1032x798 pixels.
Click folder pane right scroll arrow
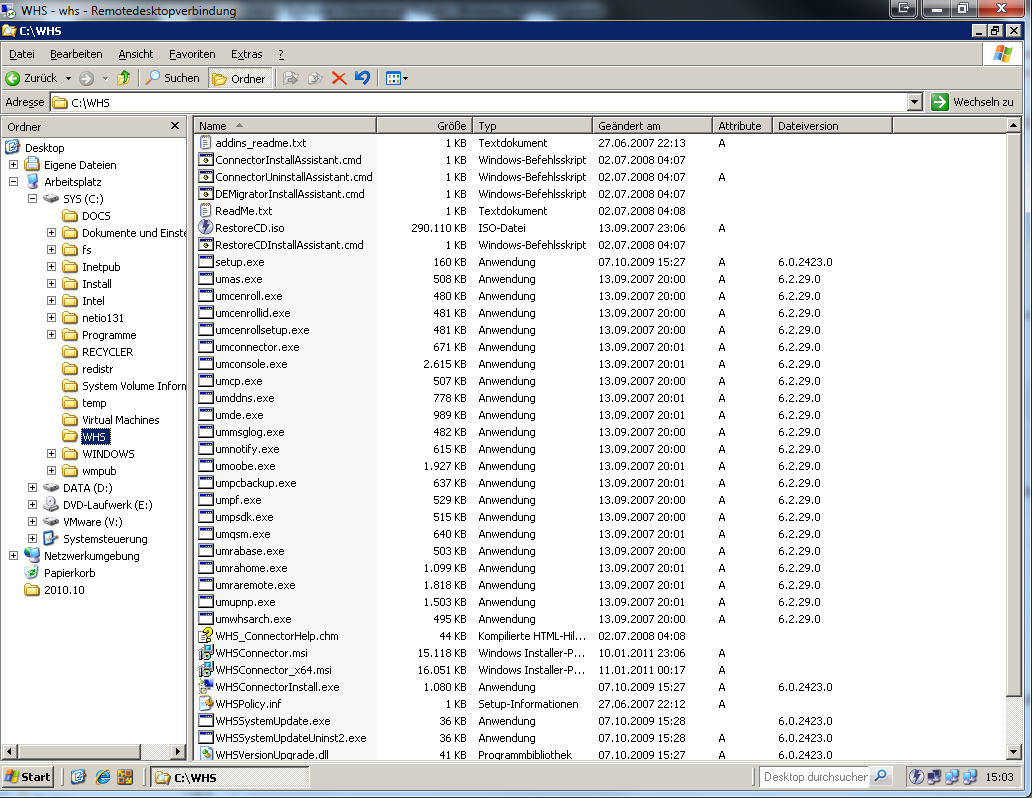[x=178, y=751]
